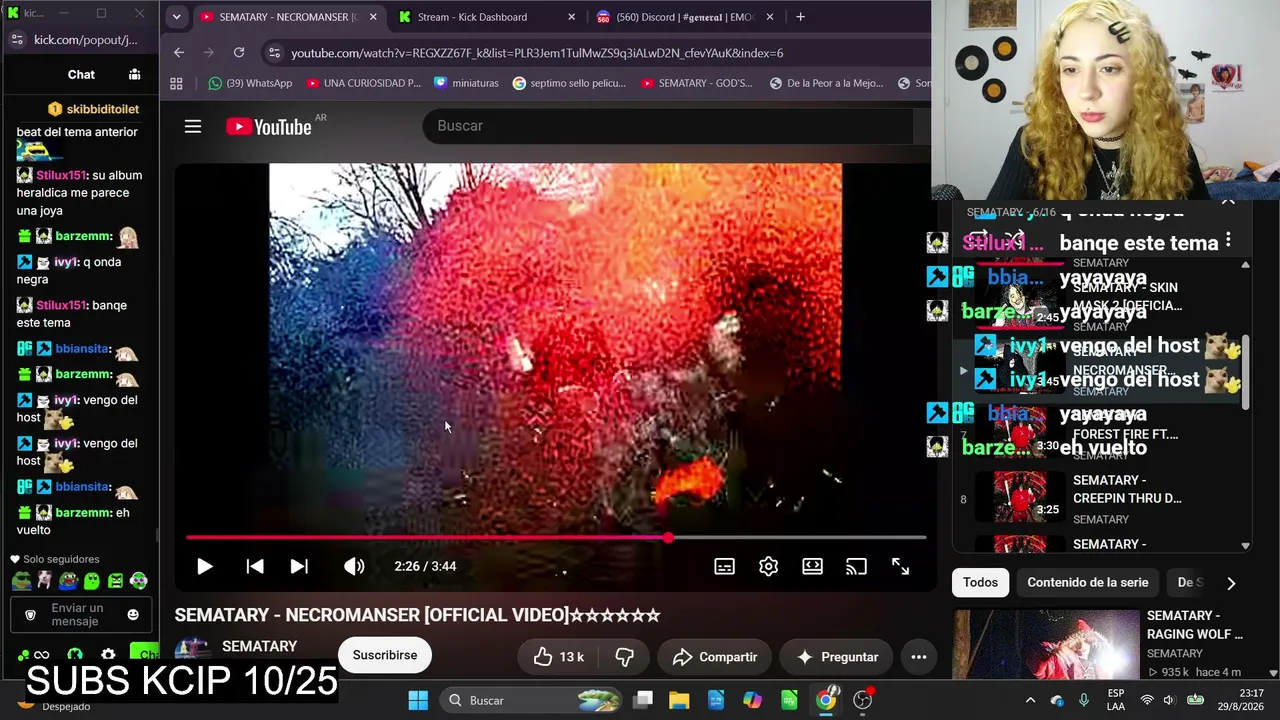Screen dimensions: 1280x720
Task: Close the Kick Dashboard tab
Action: (572, 17)
